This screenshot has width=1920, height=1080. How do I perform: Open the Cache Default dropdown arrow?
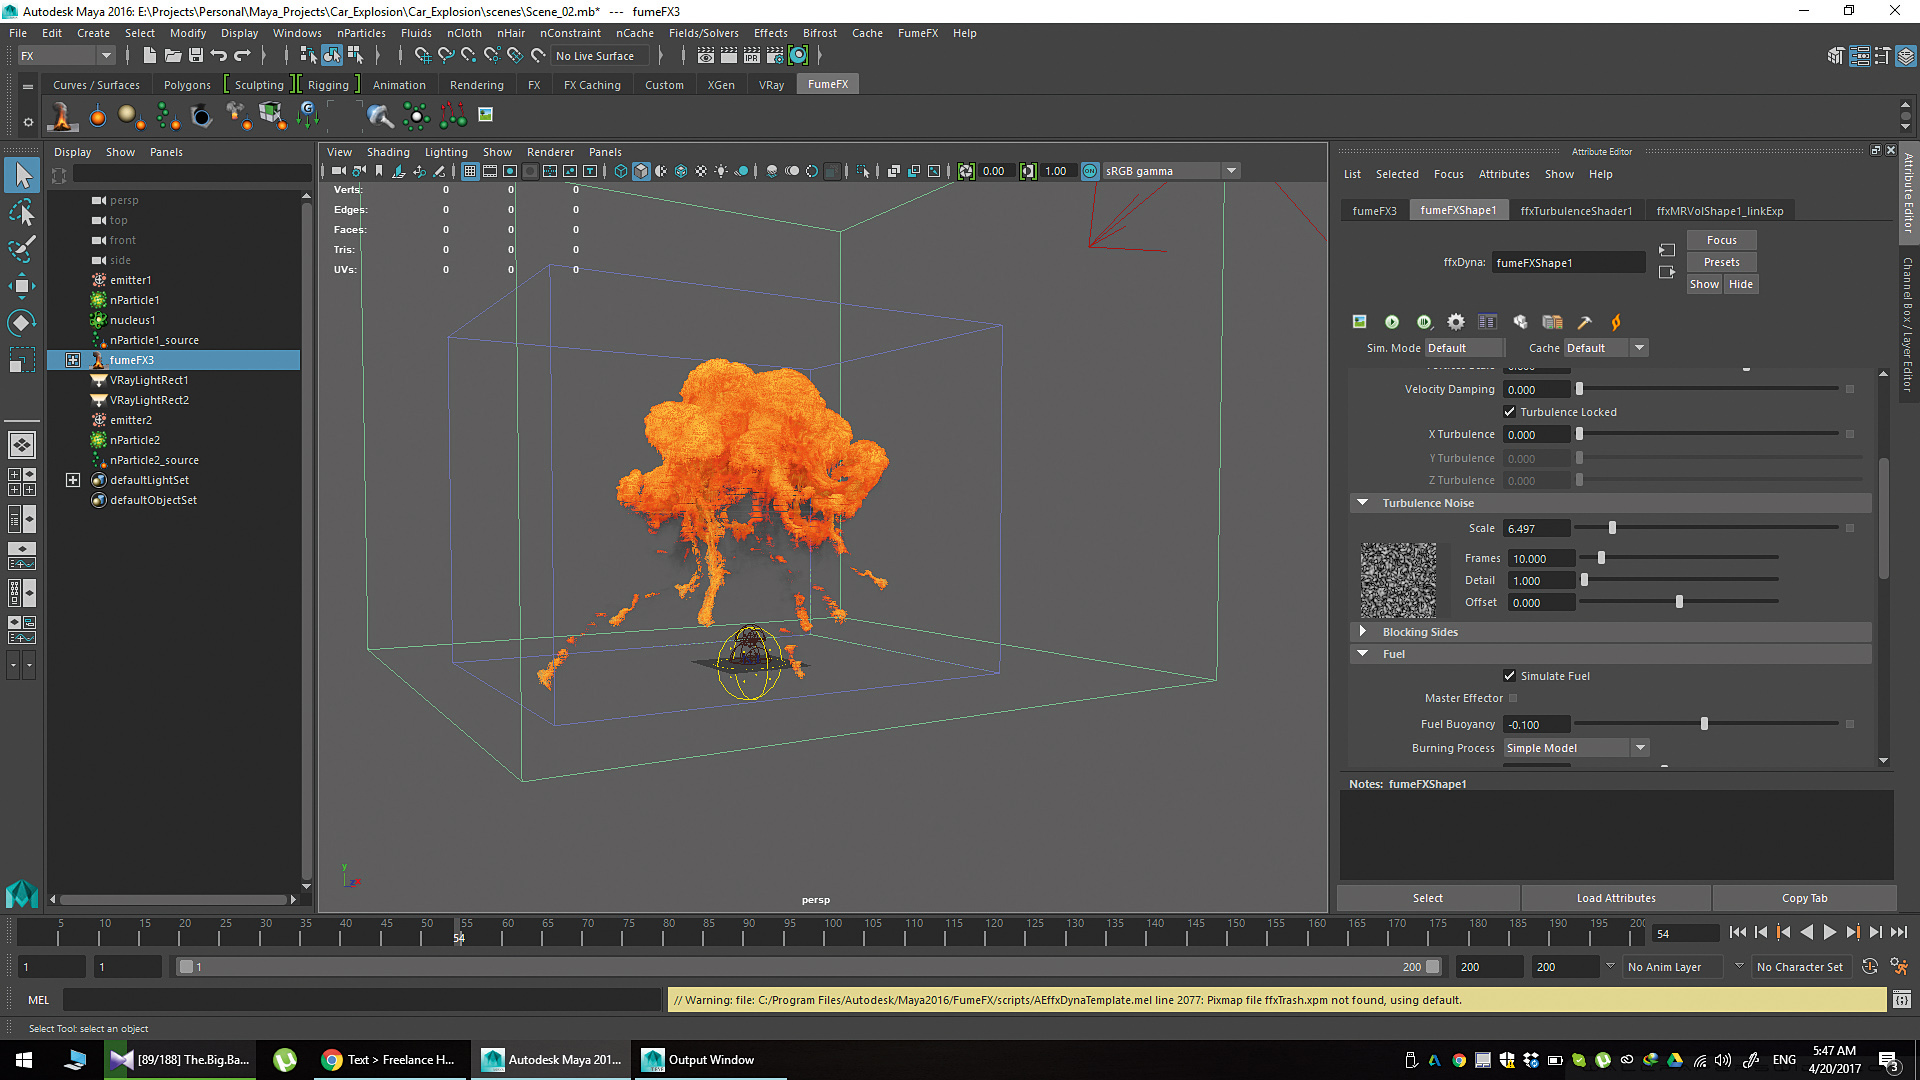pos(1638,348)
